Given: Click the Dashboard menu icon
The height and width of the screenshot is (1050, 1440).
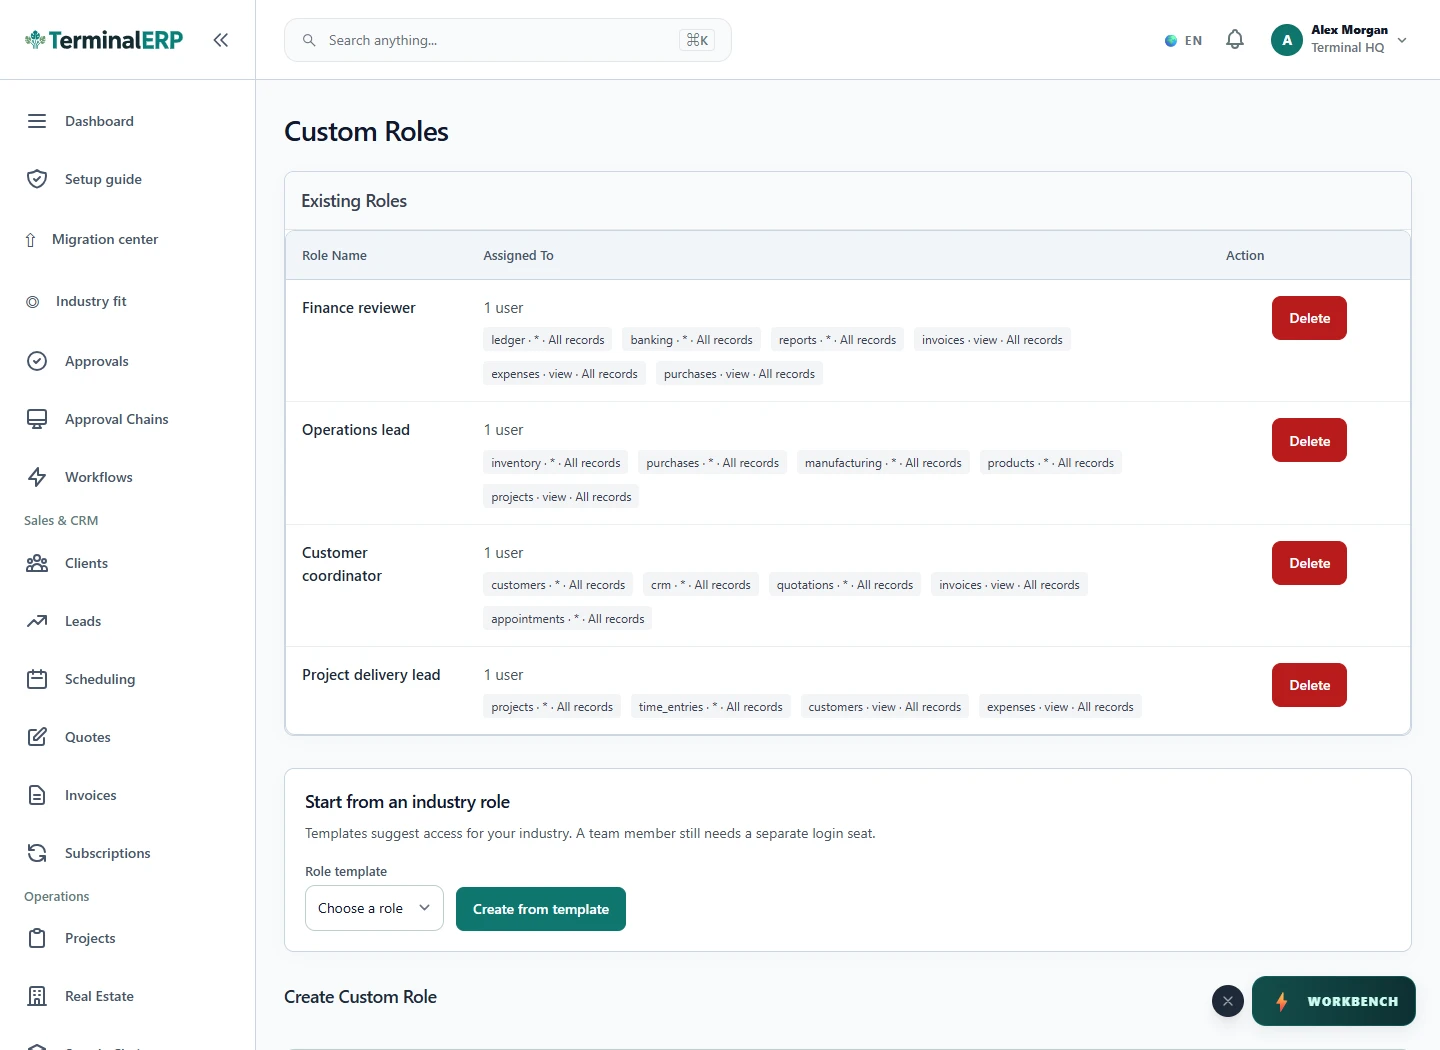Looking at the screenshot, I should coord(37,121).
